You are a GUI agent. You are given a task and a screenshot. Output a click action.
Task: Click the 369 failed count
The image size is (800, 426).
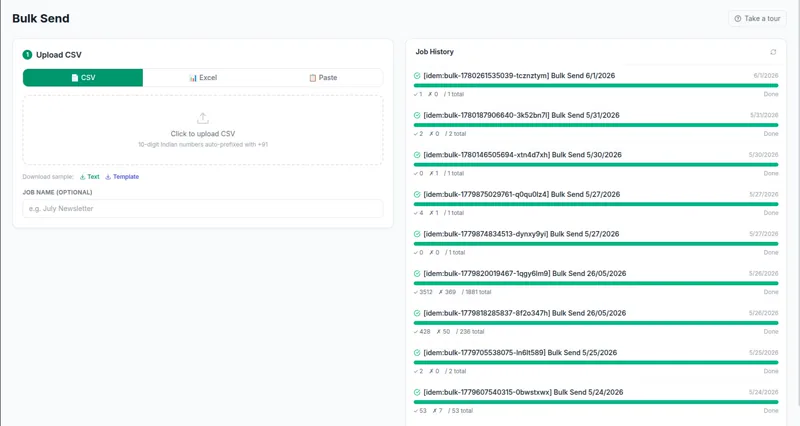coord(447,292)
